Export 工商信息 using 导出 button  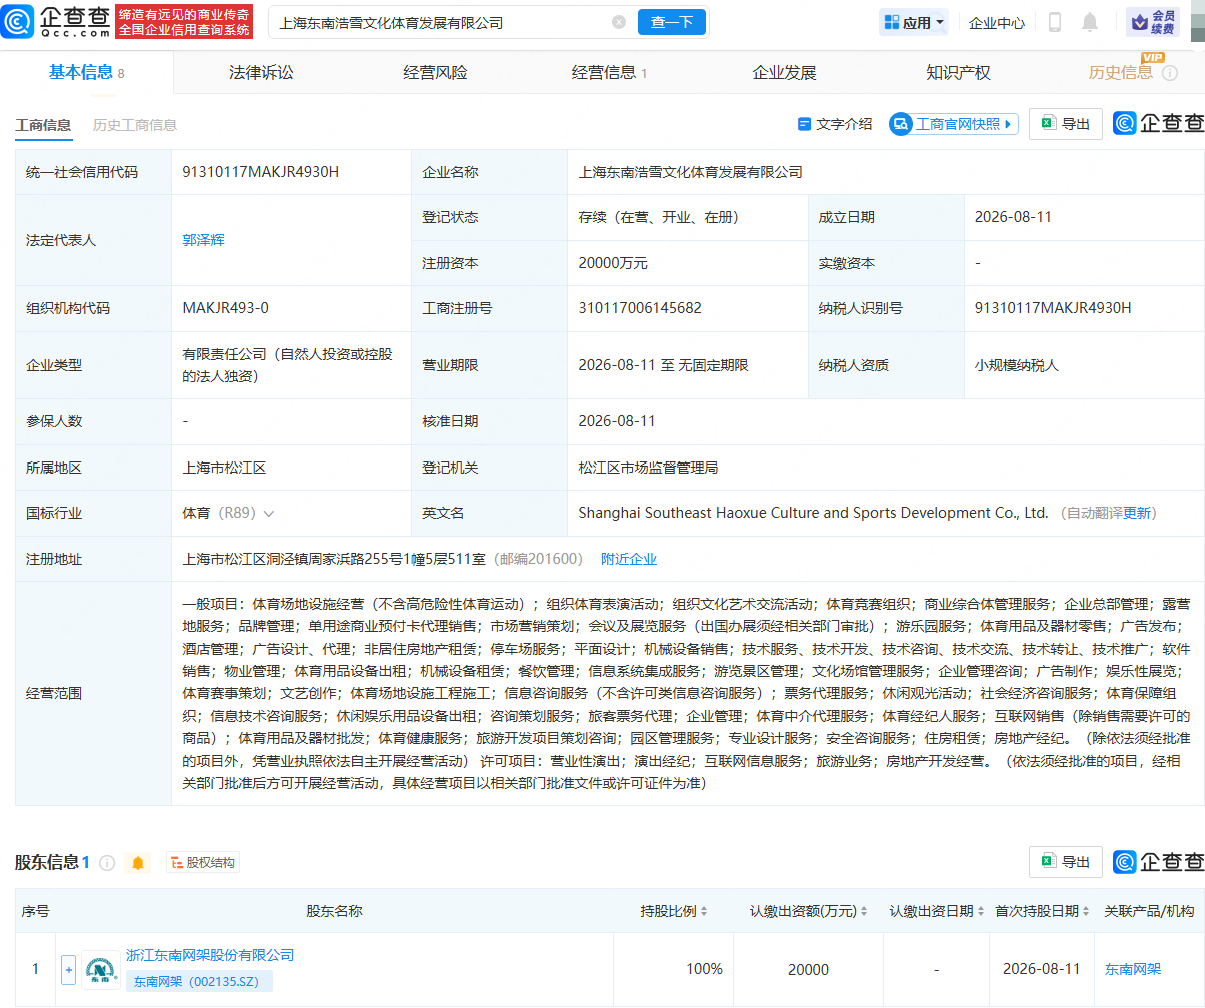(x=1066, y=124)
